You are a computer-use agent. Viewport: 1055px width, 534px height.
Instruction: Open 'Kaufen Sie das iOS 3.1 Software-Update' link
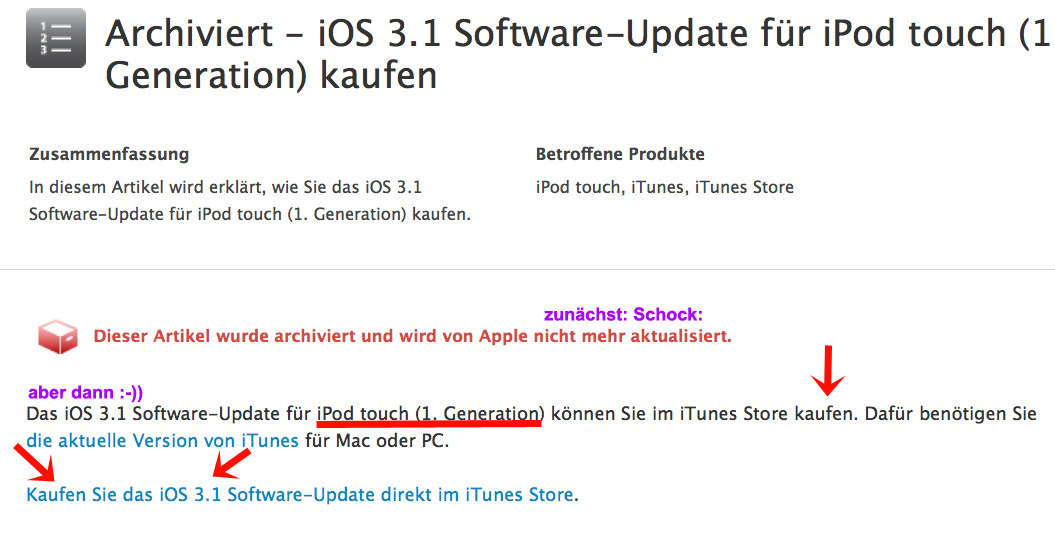(x=300, y=495)
